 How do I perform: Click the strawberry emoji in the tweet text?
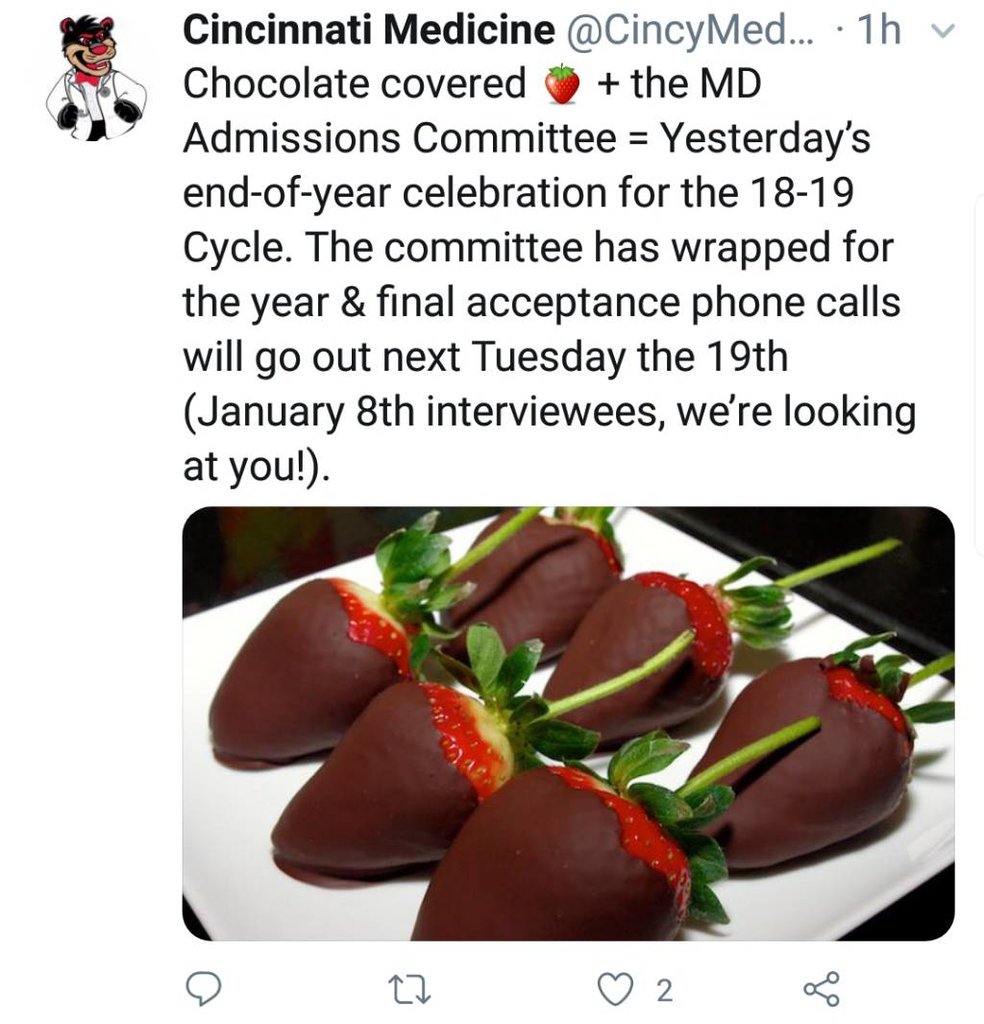point(562,85)
